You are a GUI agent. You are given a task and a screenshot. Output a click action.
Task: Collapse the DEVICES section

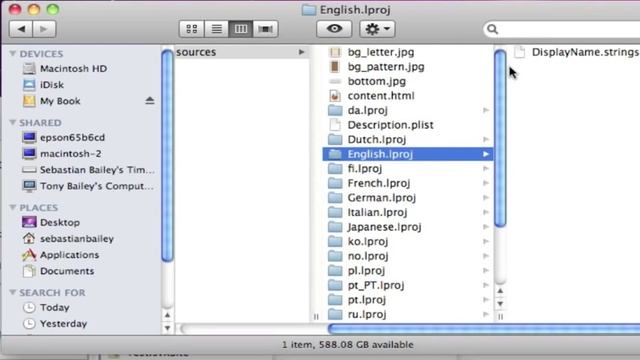coord(13,53)
